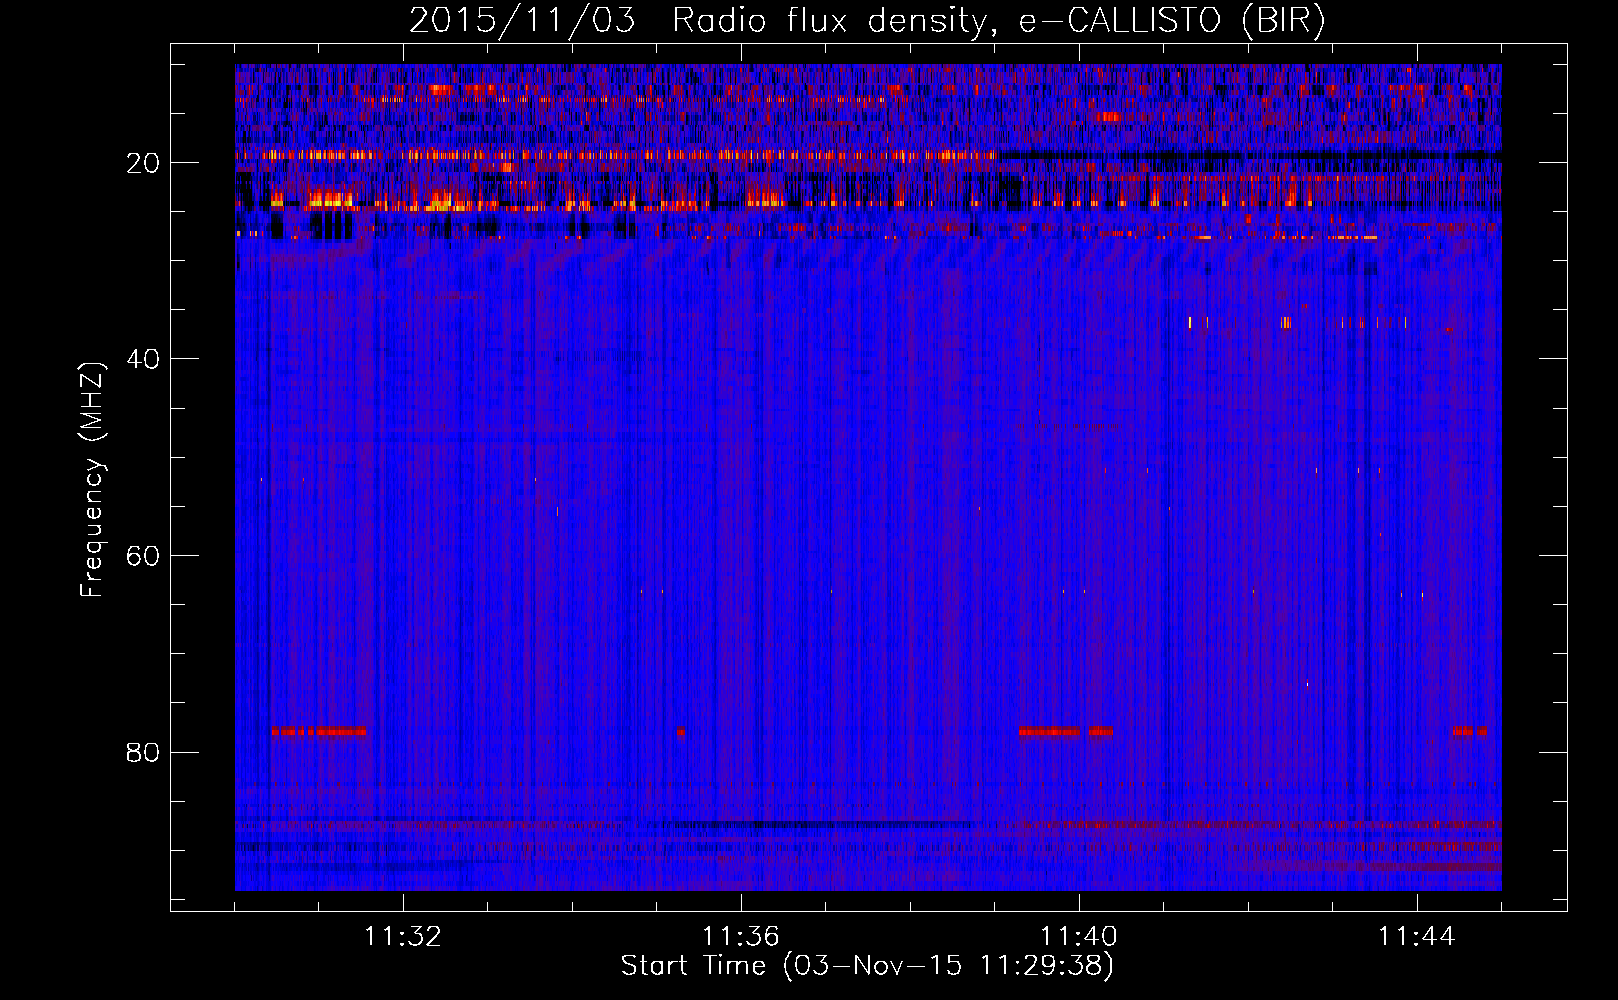The width and height of the screenshot is (1618, 1000).
Task: Click the long red burst just before 11:40 at 78 MHz
Action: coord(1049,731)
